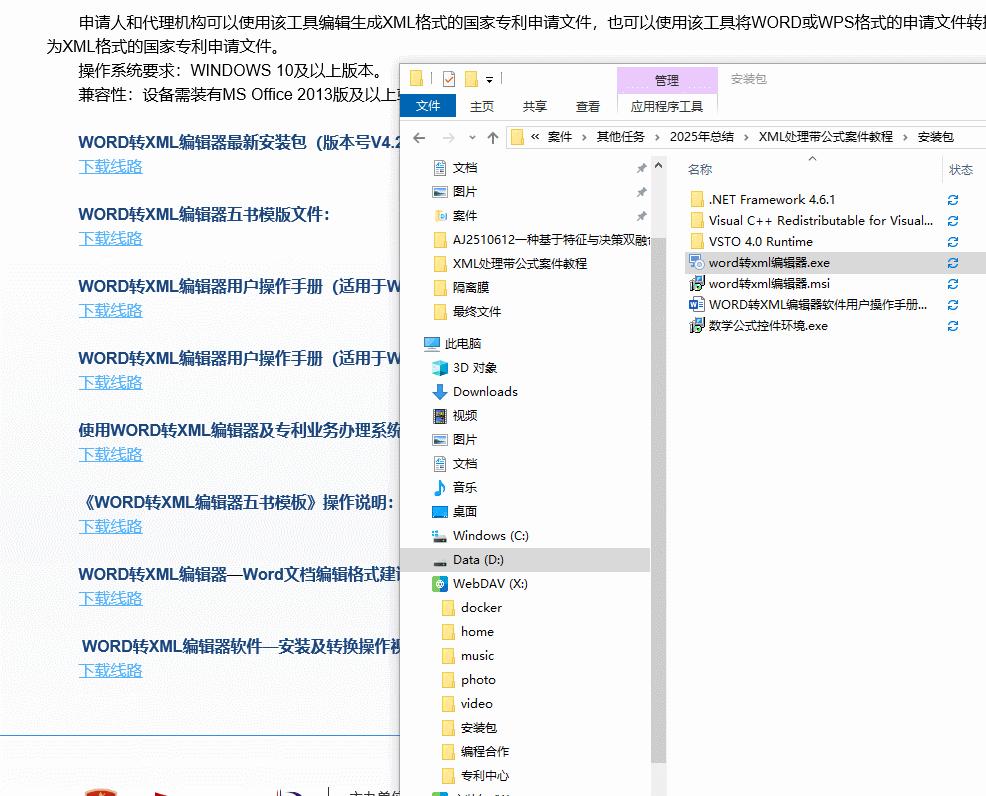Open the breadcrumb chevron next to 安装包
The height and width of the screenshot is (796, 986).
coord(903,137)
